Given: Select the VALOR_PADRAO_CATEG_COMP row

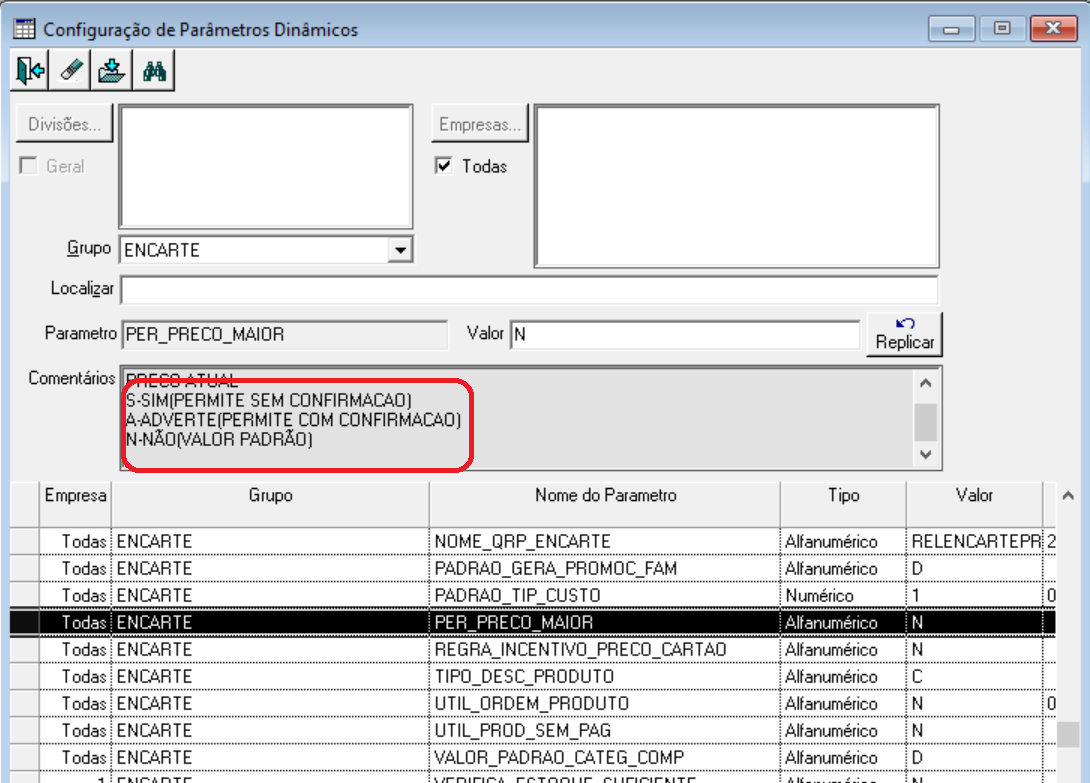Looking at the screenshot, I should [x=533, y=757].
